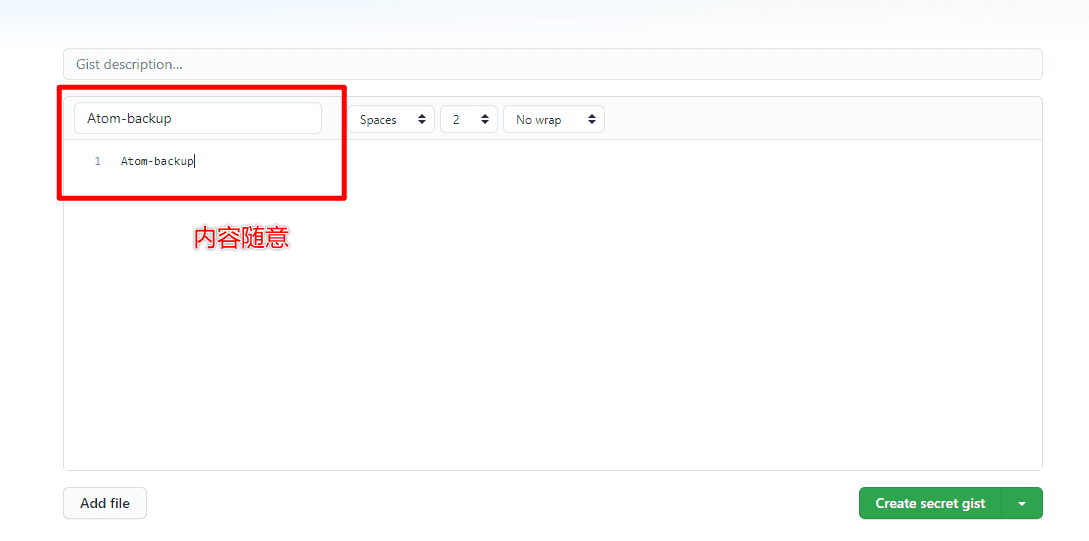Screen dimensions: 1089x541
Task: Click the Gist description input field
Action: click(x=552, y=64)
